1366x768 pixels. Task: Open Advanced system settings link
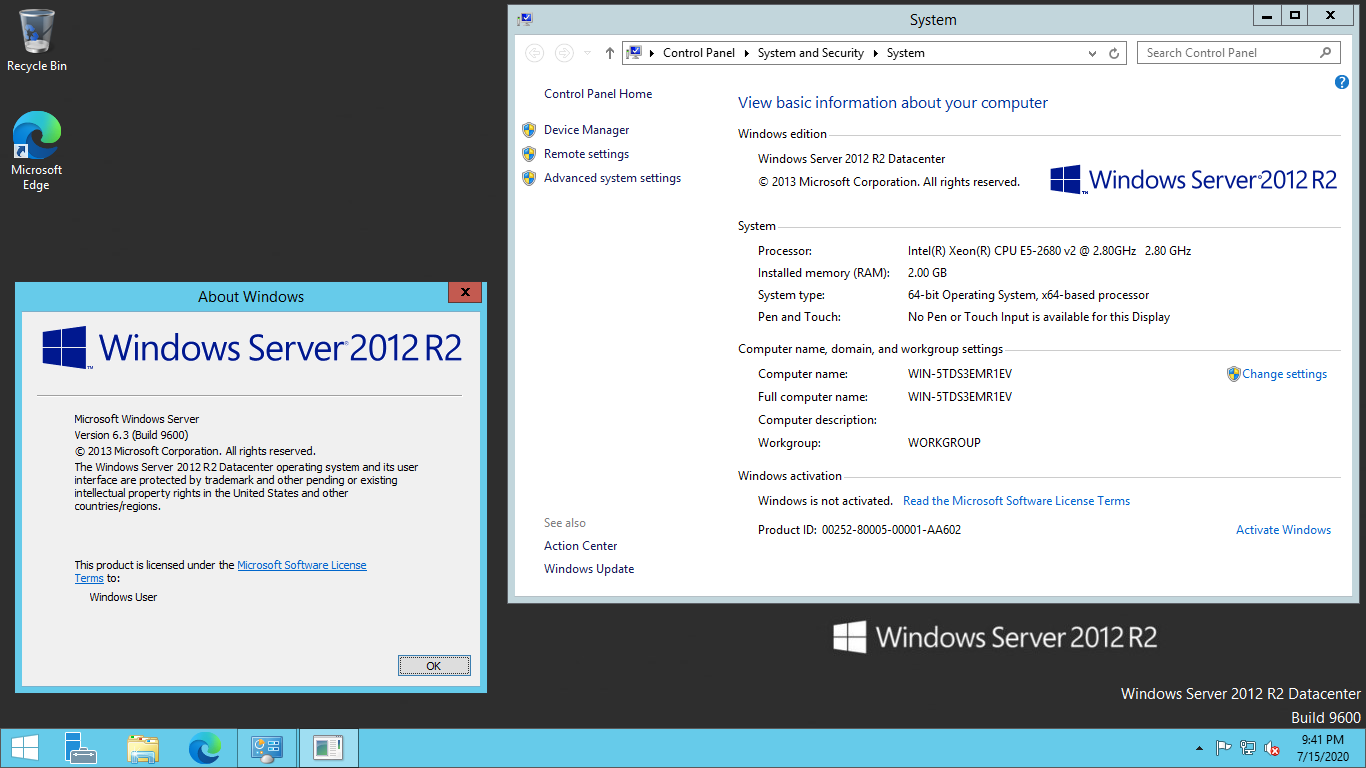click(x=613, y=178)
